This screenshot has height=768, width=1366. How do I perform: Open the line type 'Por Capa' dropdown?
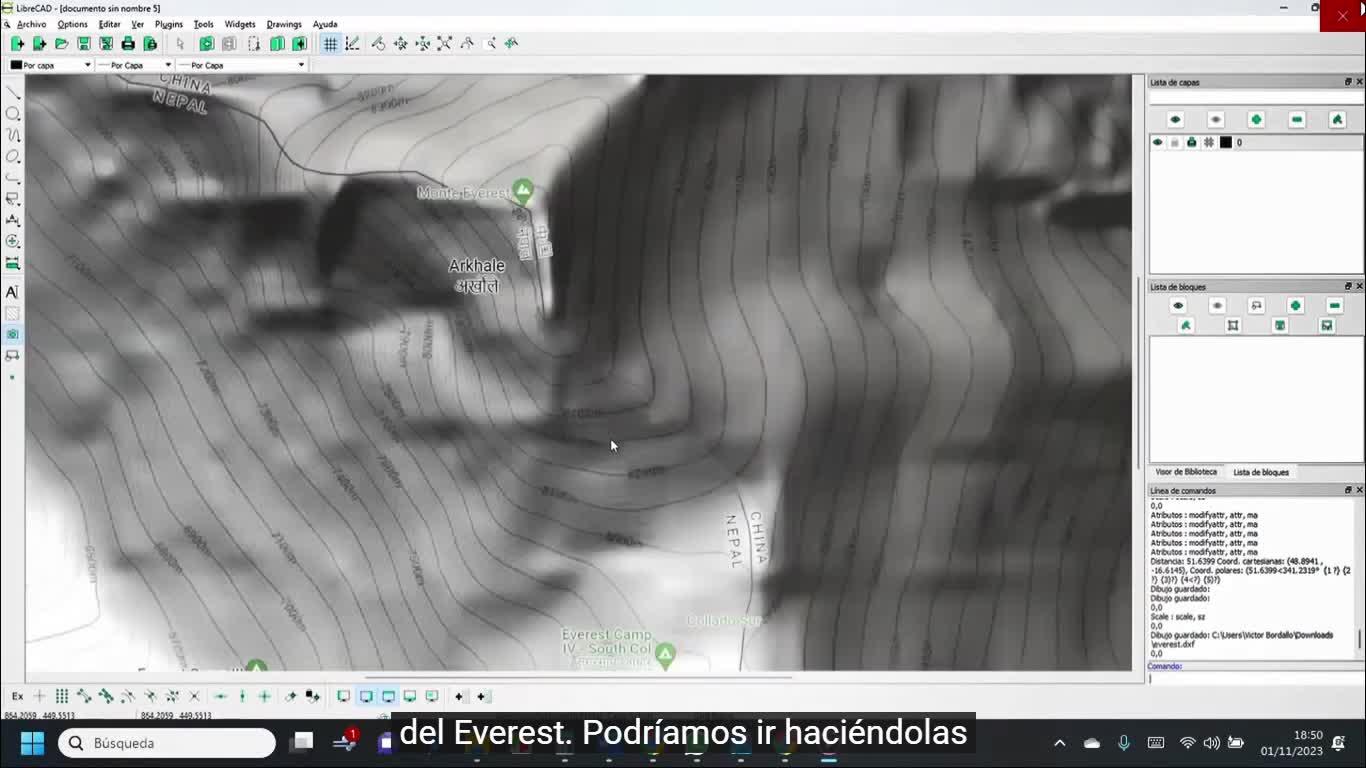pos(241,65)
